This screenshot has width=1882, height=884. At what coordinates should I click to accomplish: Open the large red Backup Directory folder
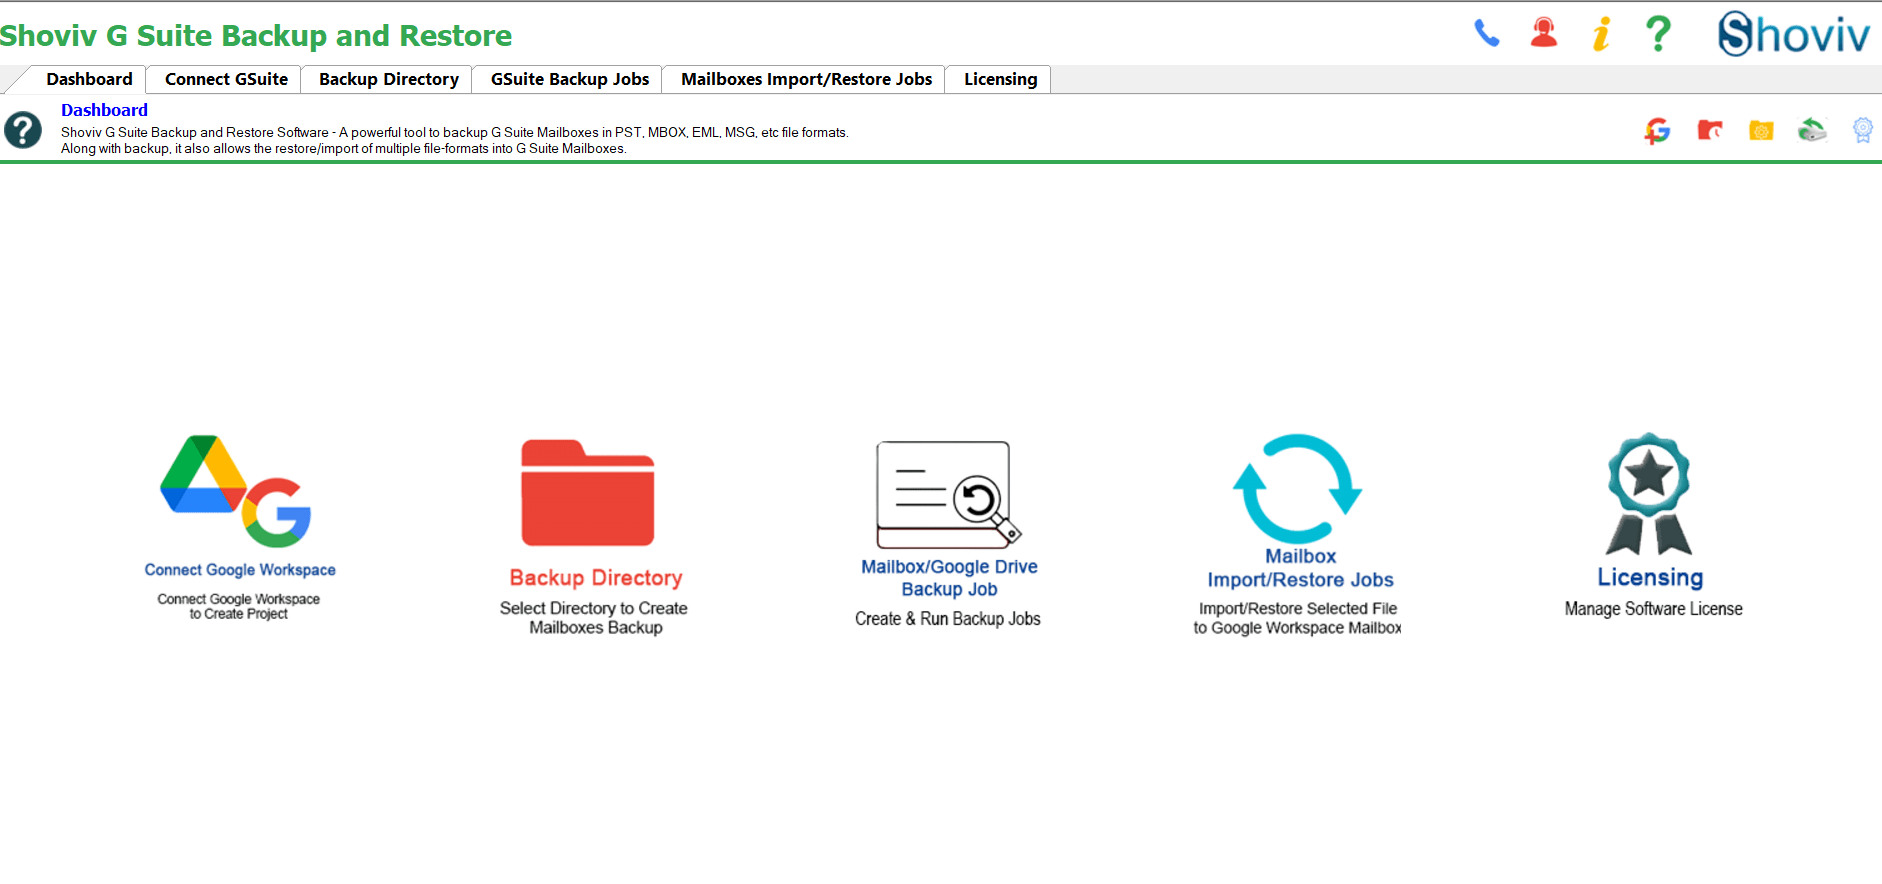coord(588,492)
